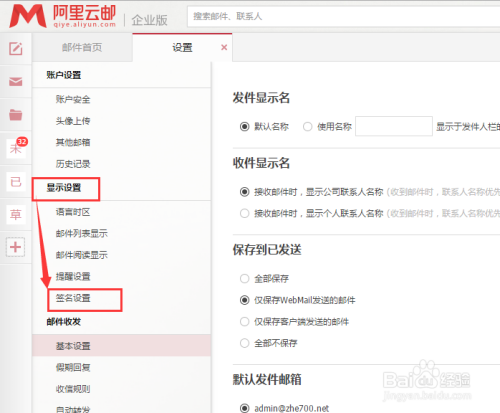The height and width of the screenshot is (413, 500).
Task: Open the mail folders icon
Action: coord(16,115)
